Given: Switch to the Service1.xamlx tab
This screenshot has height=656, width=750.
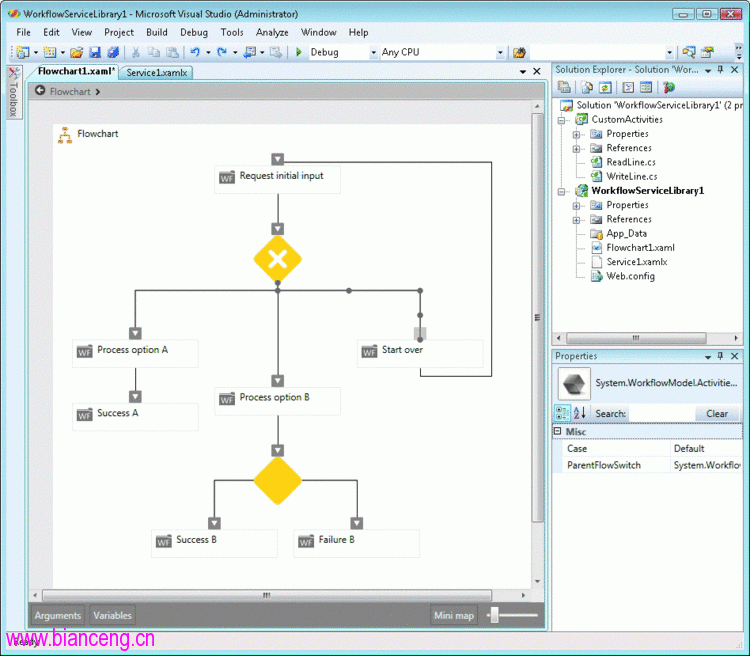Looking at the screenshot, I should [156, 73].
